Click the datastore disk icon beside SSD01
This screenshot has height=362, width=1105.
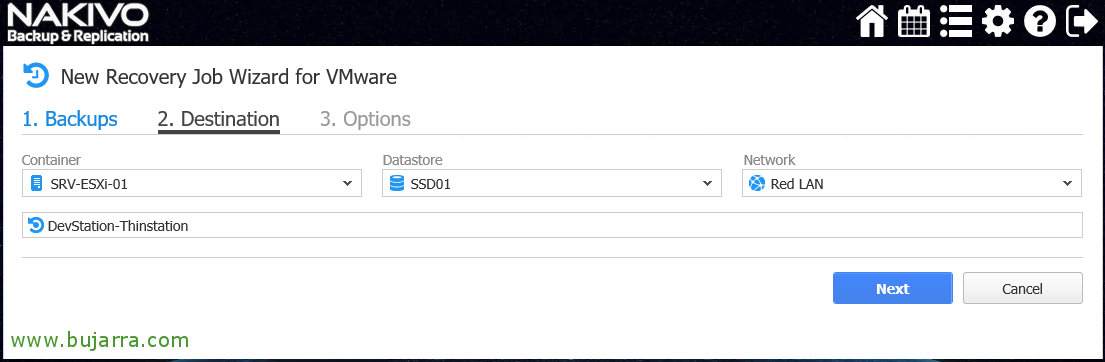(397, 184)
